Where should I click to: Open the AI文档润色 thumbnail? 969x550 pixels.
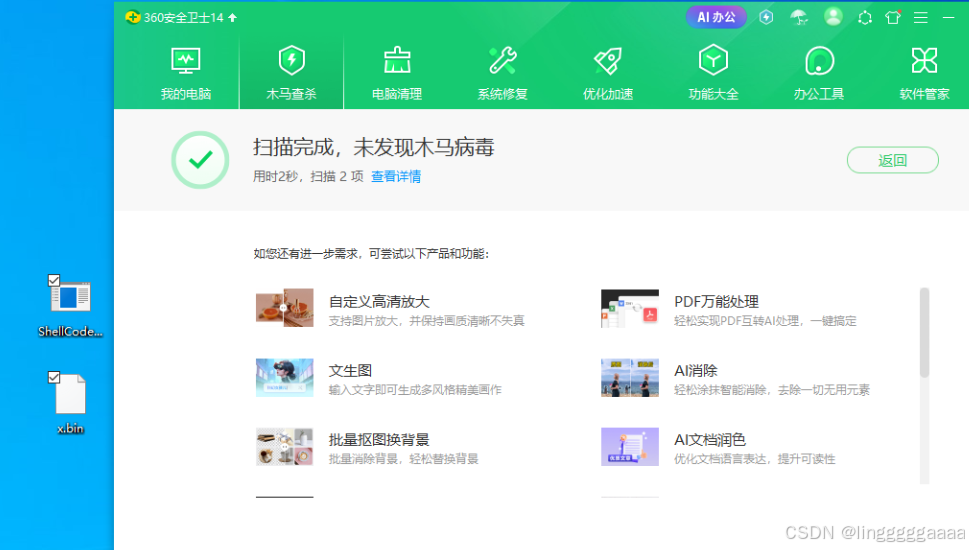(630, 446)
